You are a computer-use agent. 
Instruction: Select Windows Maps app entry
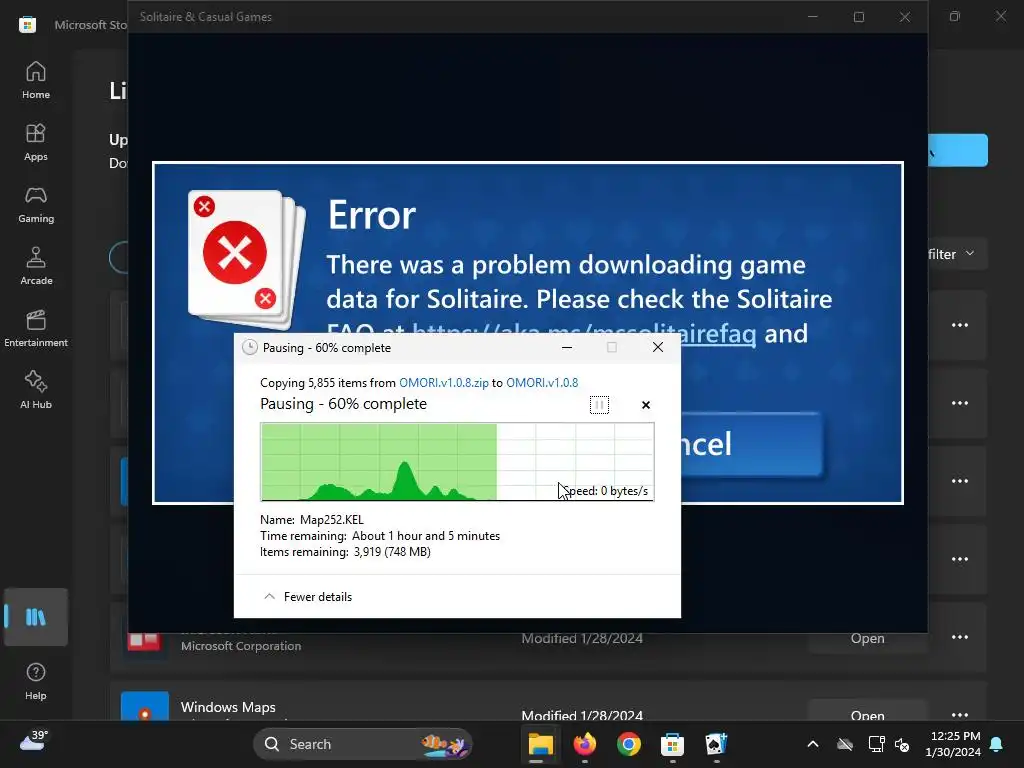click(x=548, y=702)
